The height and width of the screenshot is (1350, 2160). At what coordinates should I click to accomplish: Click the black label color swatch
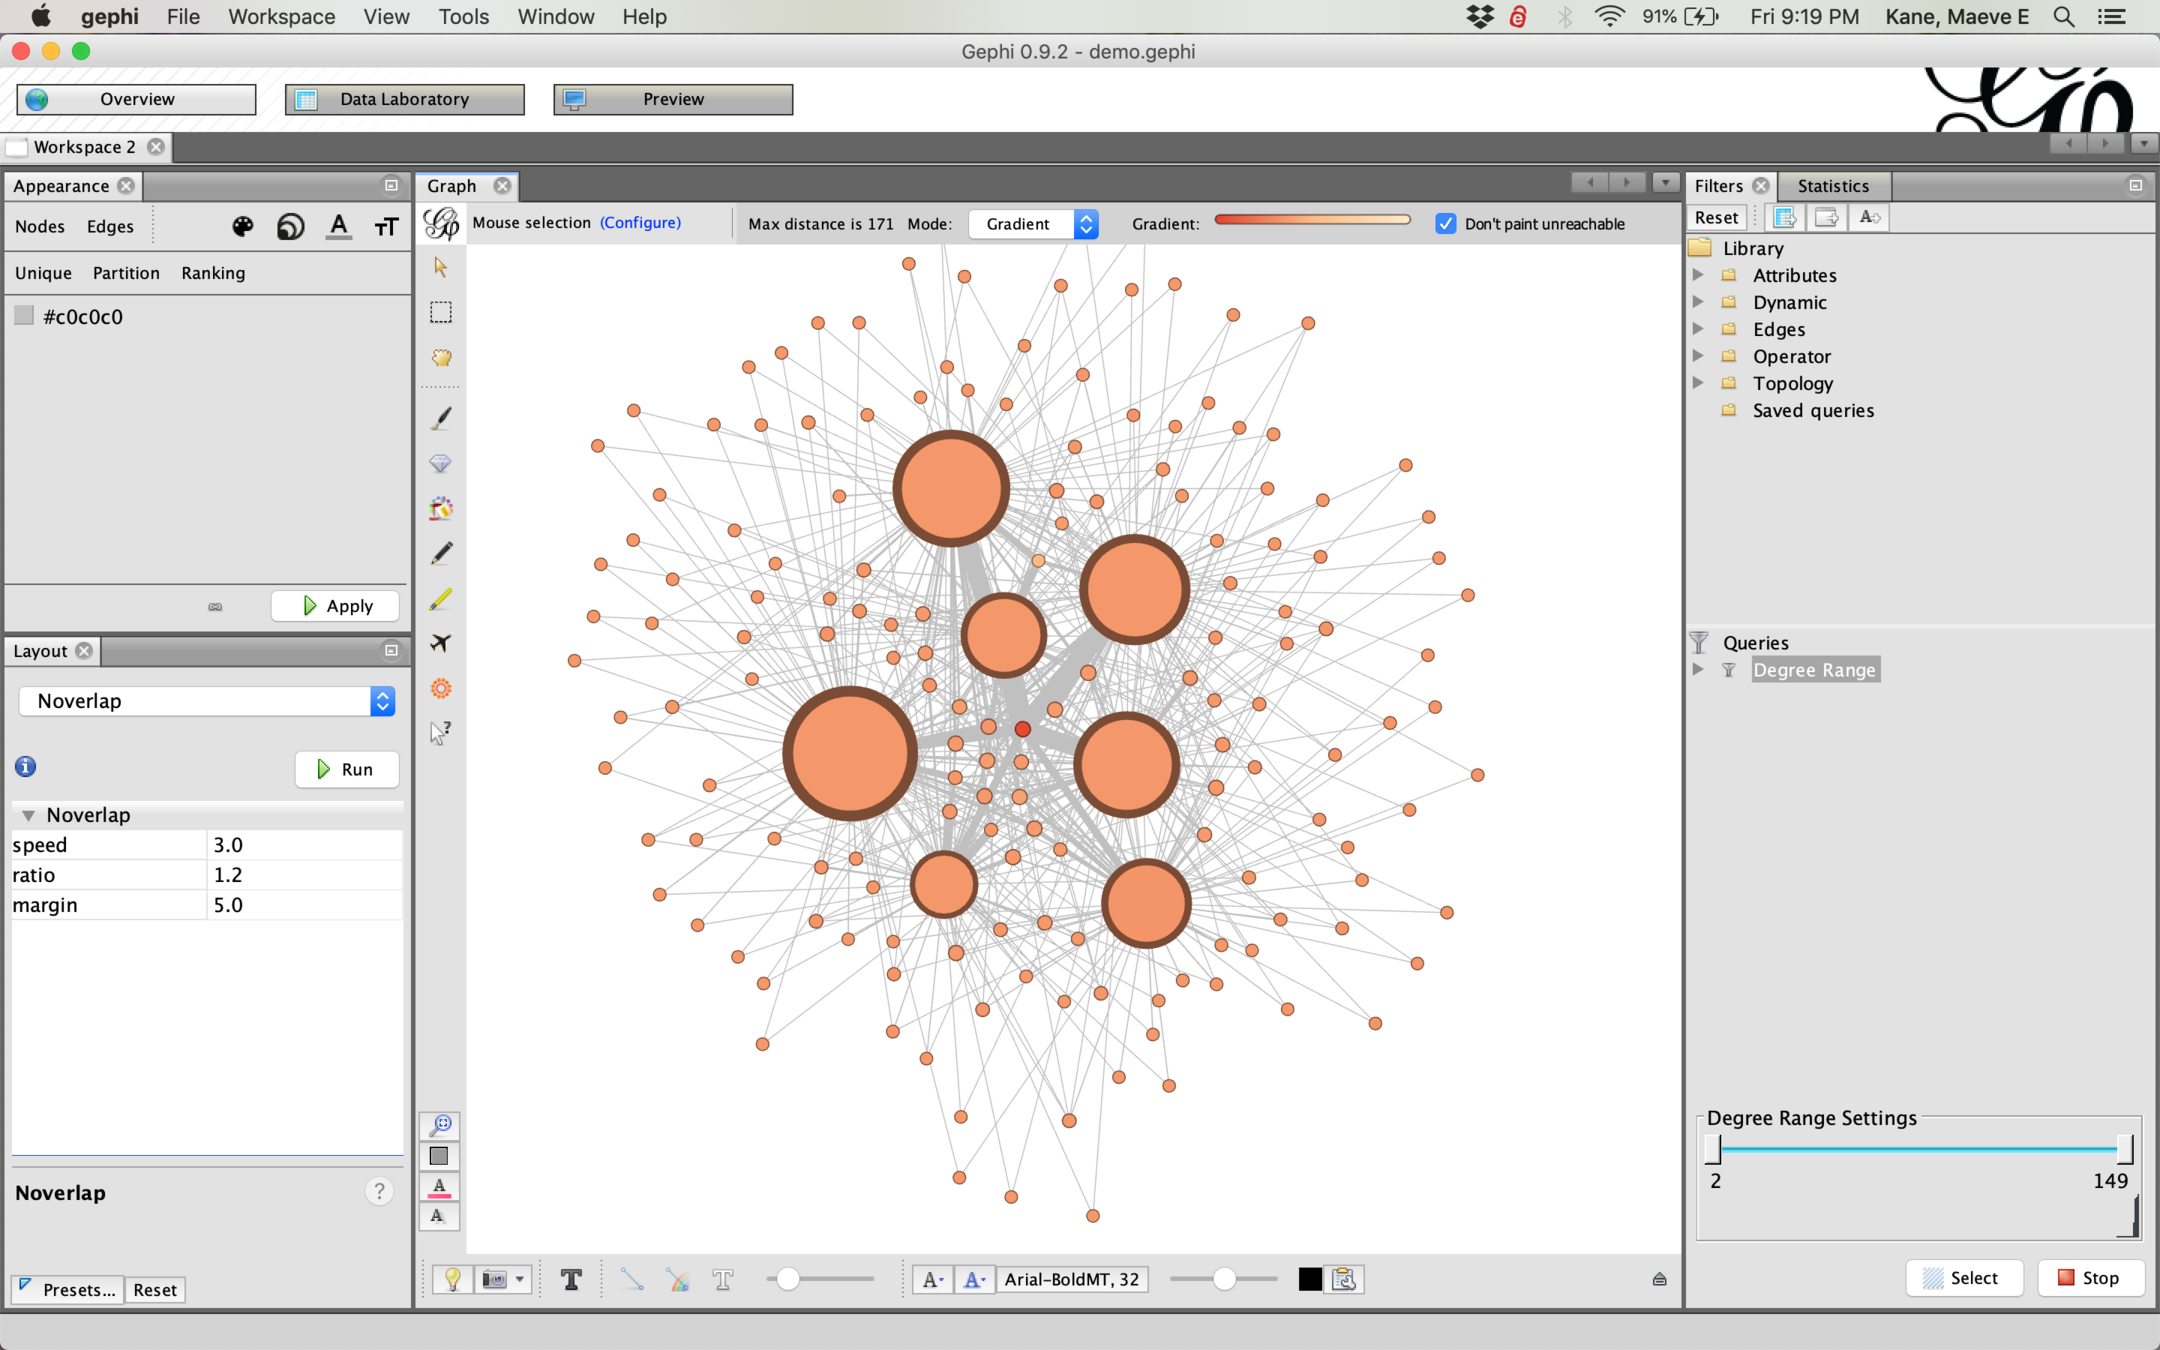tap(1310, 1279)
